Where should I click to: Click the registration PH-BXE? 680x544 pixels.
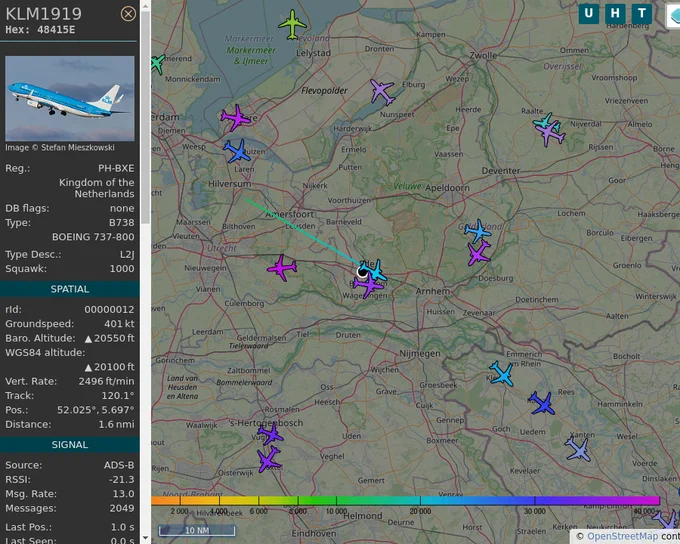pyautogui.click(x=116, y=168)
